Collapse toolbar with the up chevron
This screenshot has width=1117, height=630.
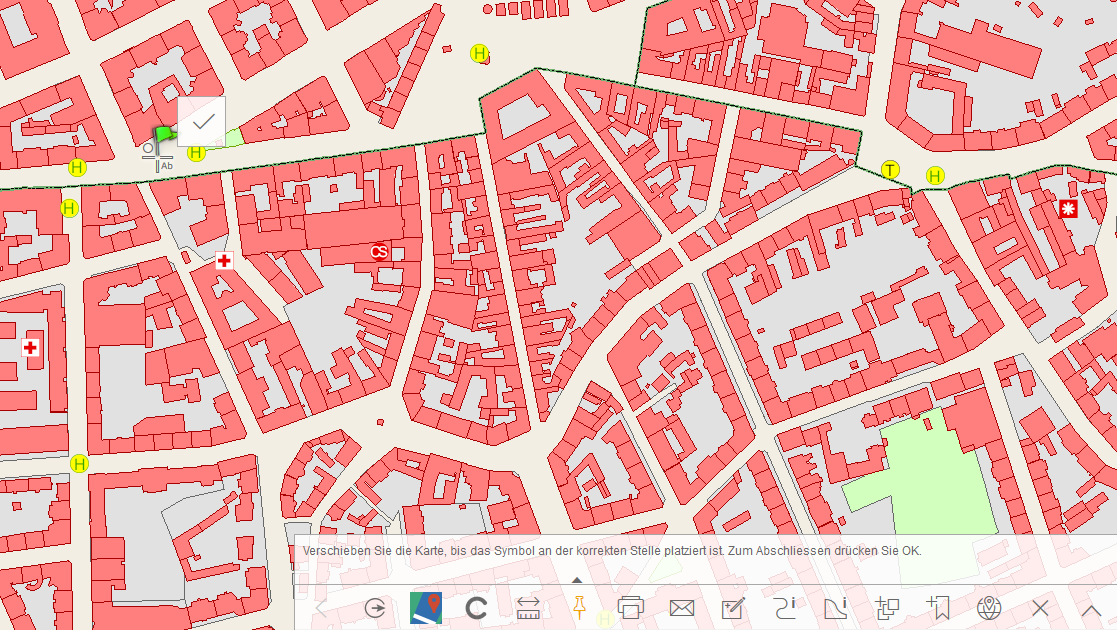[x=1091, y=609]
